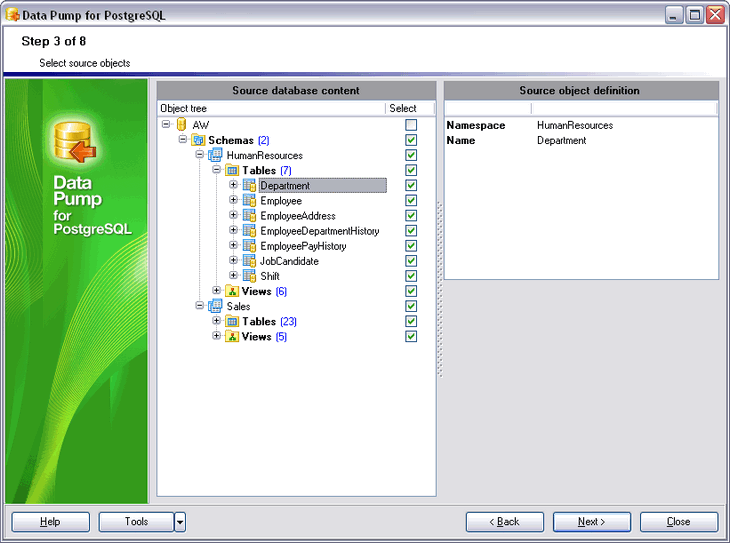
Task: Click the Employee table icon
Action: 249,201
